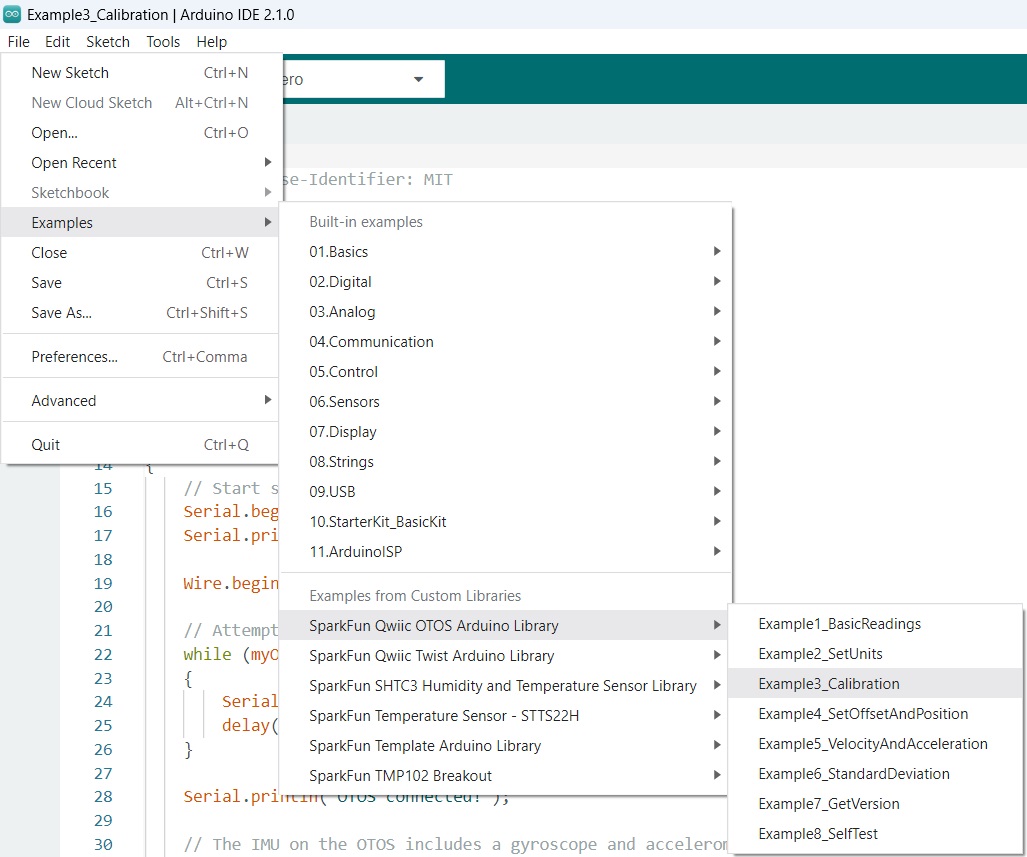Choose Example8_SelfTest example
The width and height of the screenshot is (1027, 857).
tap(818, 834)
